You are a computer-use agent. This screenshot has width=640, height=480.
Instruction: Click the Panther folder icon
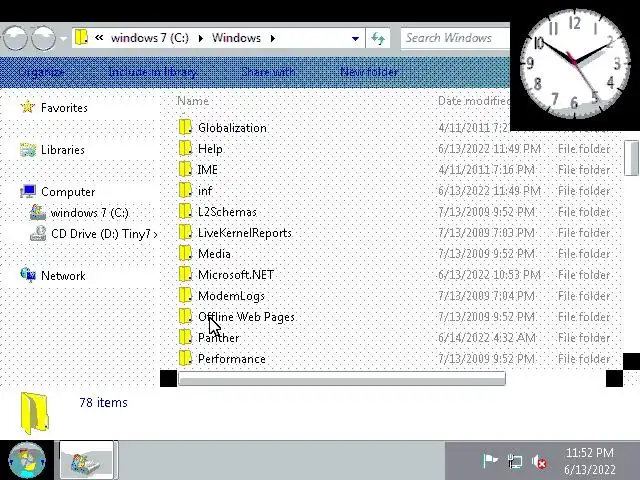(185, 337)
